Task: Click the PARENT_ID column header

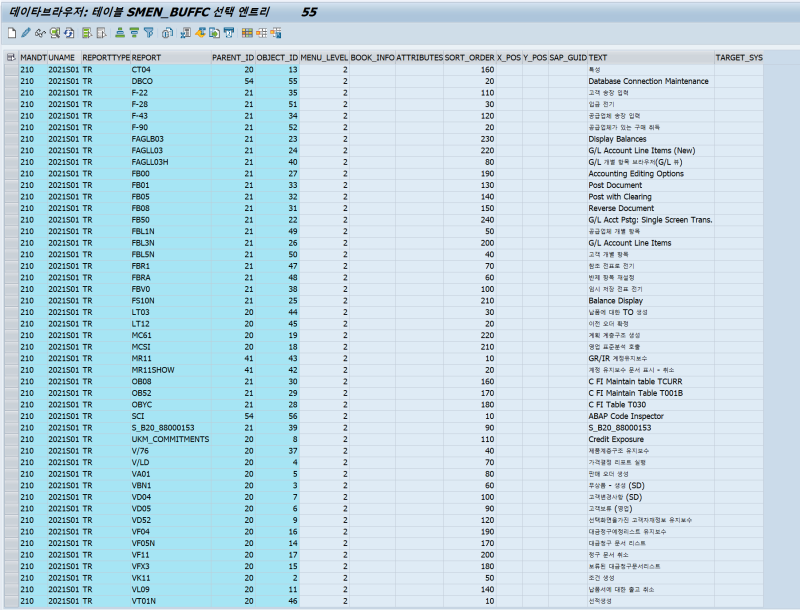Action: click(x=233, y=58)
